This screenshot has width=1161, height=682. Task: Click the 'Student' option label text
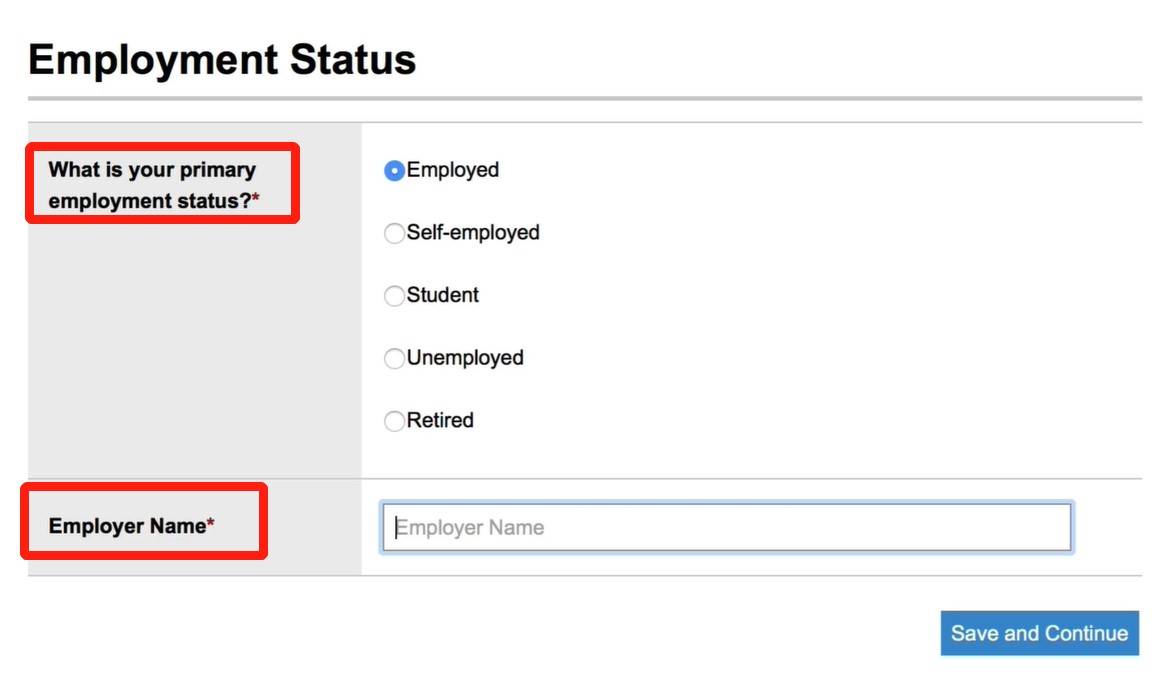tap(443, 295)
